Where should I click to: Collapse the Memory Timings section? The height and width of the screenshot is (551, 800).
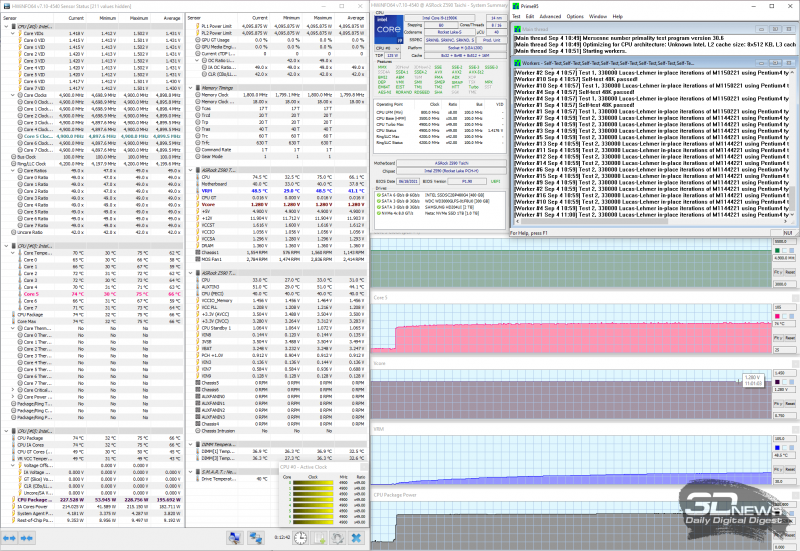[190, 88]
